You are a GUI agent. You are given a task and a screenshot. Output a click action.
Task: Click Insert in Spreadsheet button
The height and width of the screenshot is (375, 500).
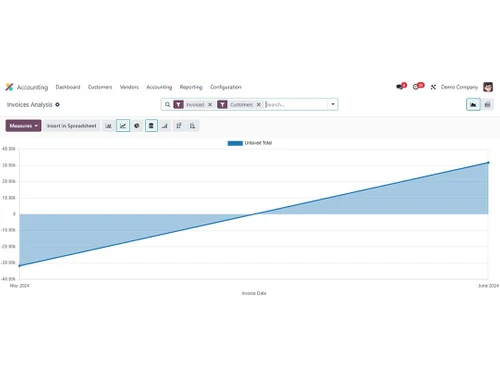point(72,126)
